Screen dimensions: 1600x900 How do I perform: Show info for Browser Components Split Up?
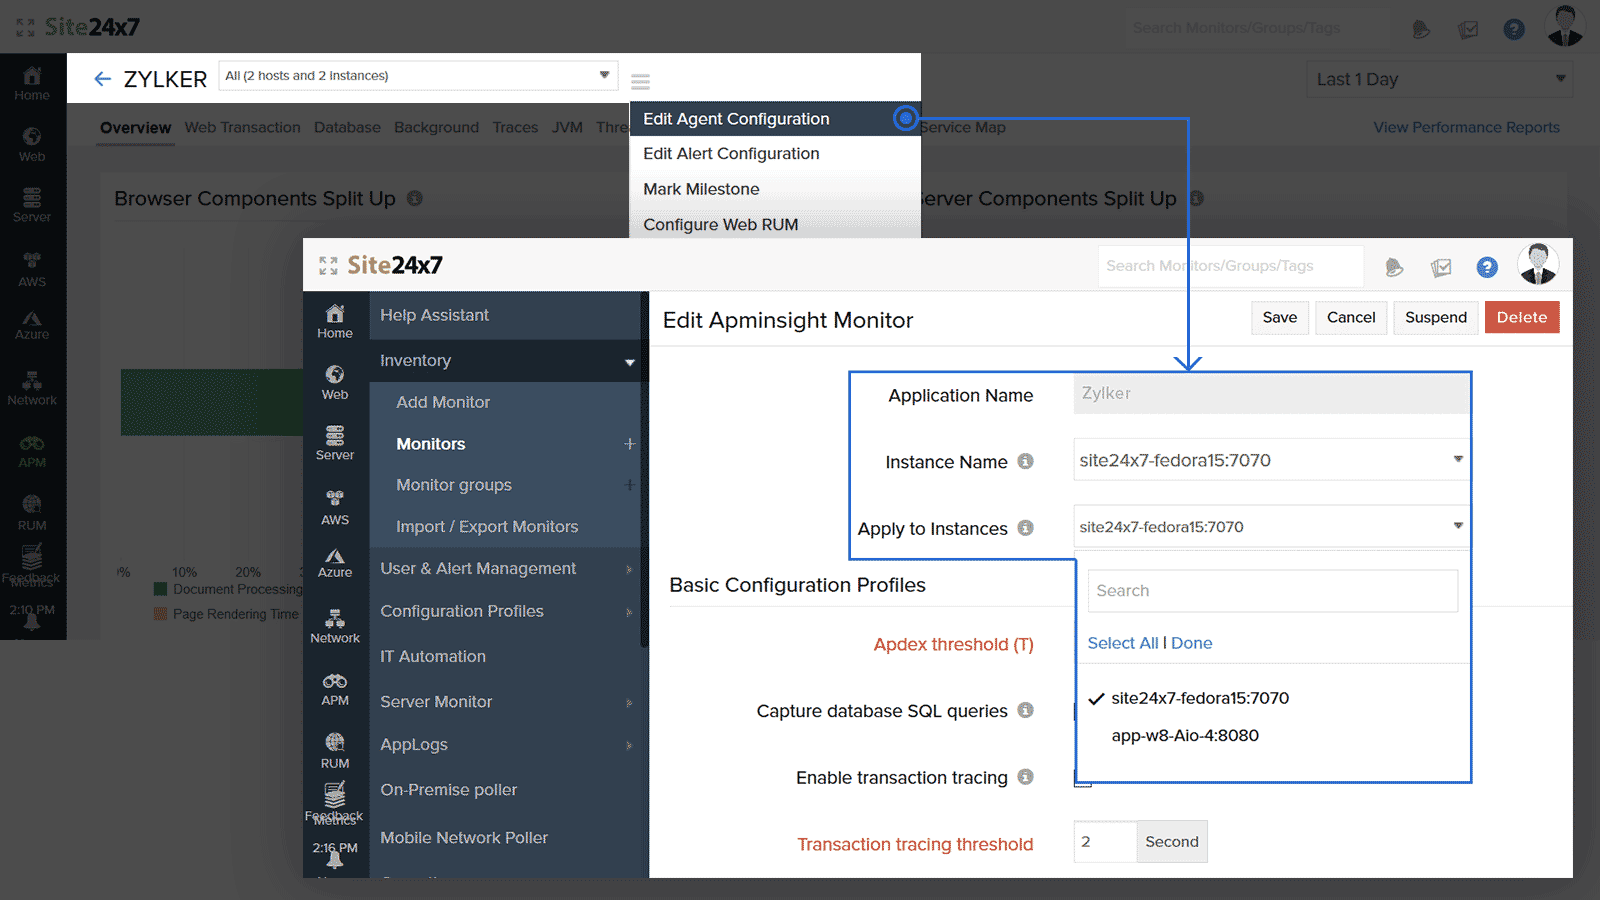[414, 198]
